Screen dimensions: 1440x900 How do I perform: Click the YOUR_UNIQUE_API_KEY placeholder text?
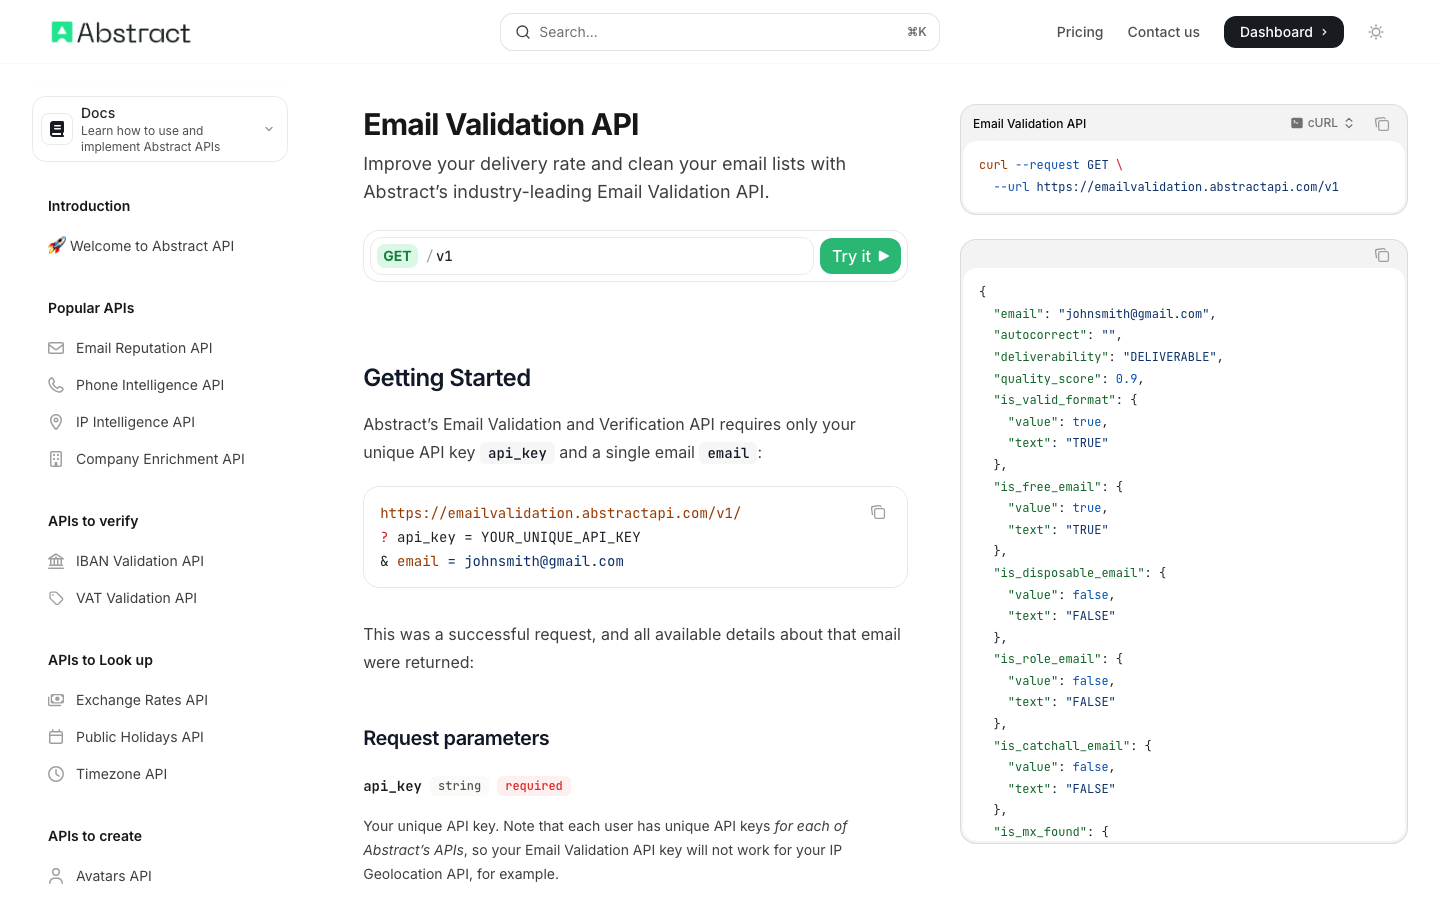coord(561,537)
